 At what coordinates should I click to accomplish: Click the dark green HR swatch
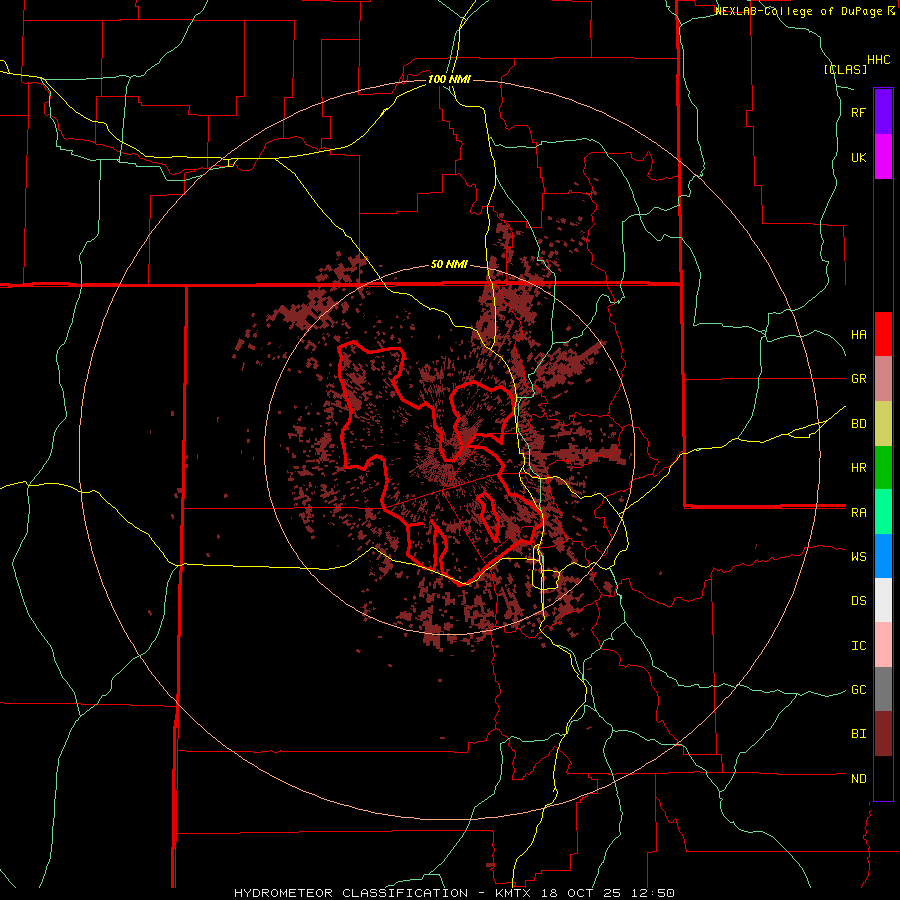[x=883, y=468]
